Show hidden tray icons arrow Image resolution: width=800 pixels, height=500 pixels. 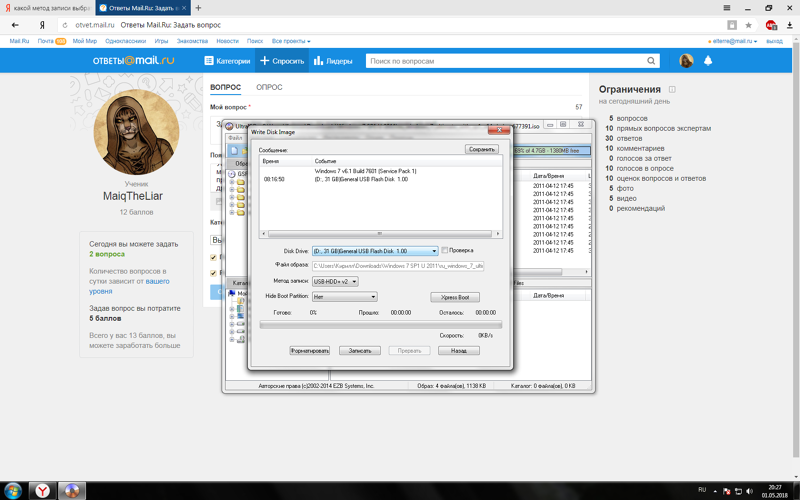click(x=715, y=491)
